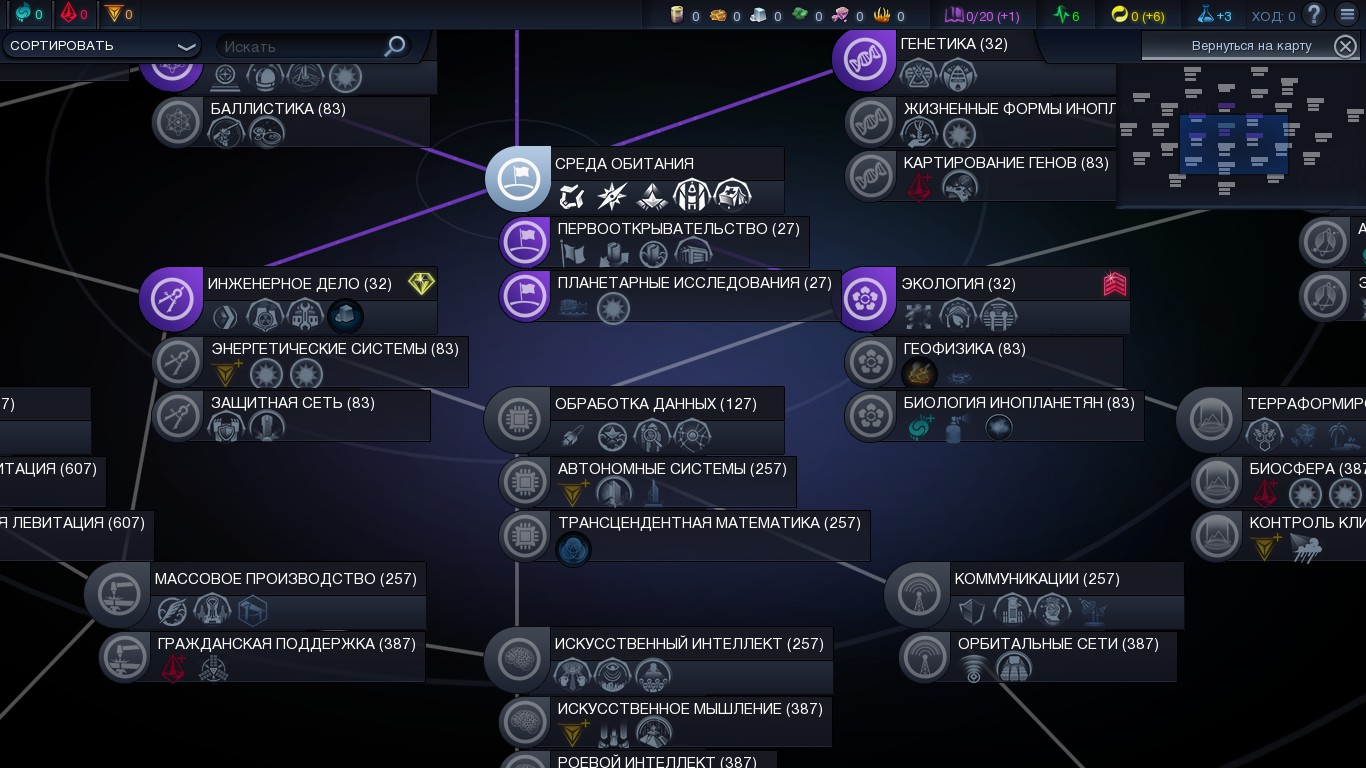
Task: Click the Картирование генов red affinity icon
Action: [x=919, y=187]
